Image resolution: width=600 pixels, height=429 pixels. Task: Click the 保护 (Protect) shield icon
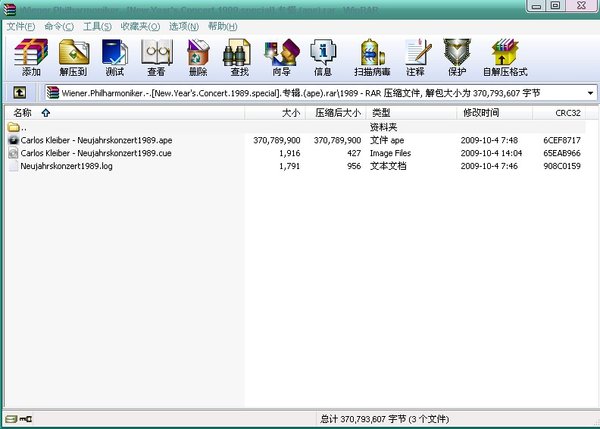[457, 57]
